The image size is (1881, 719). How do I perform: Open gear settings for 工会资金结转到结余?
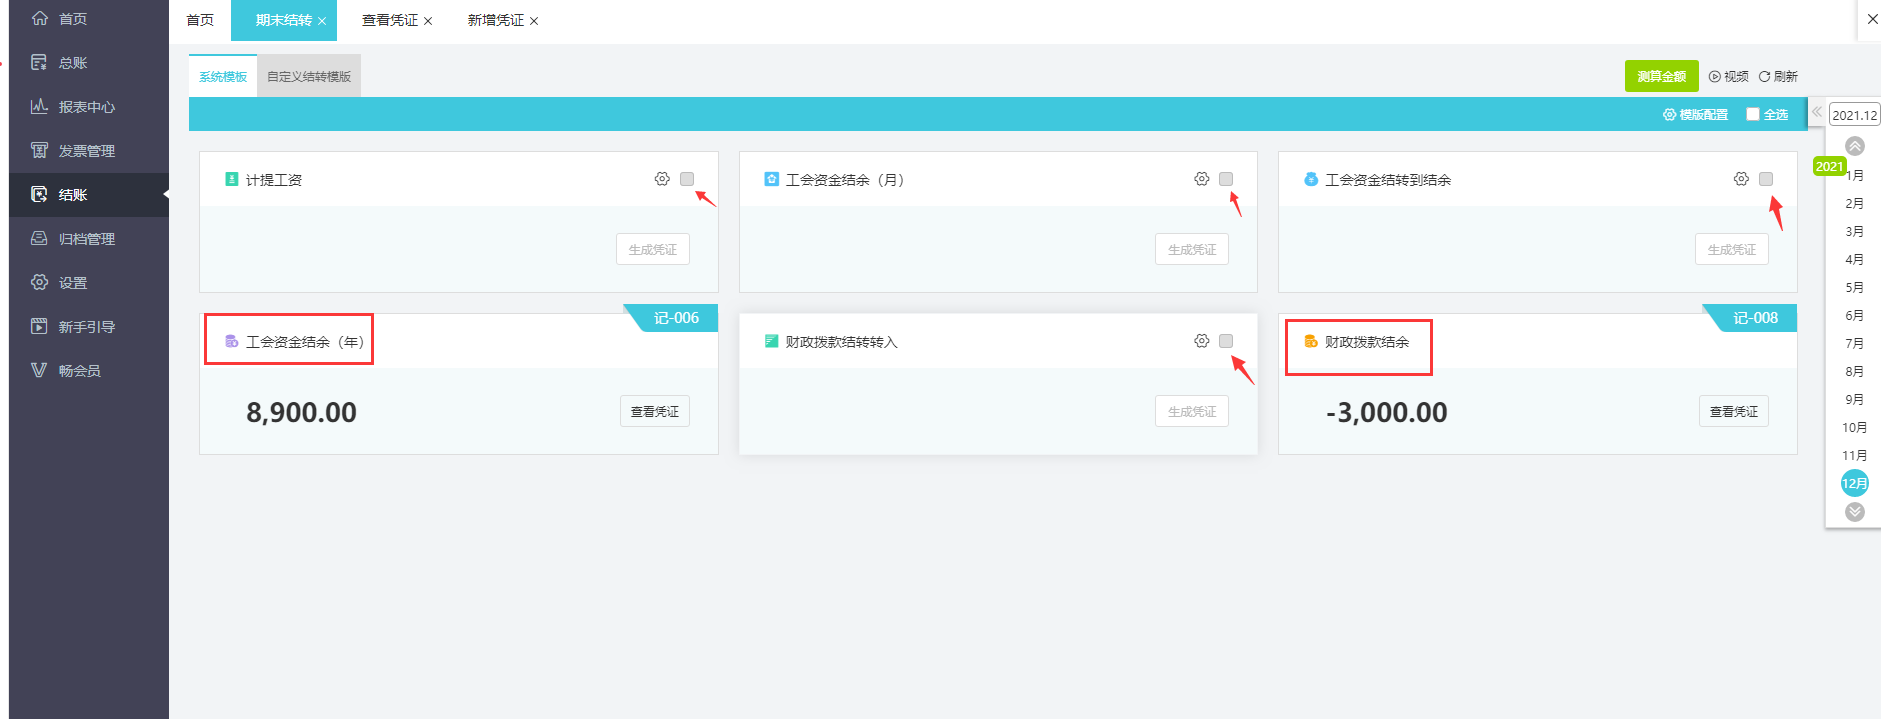click(1741, 179)
